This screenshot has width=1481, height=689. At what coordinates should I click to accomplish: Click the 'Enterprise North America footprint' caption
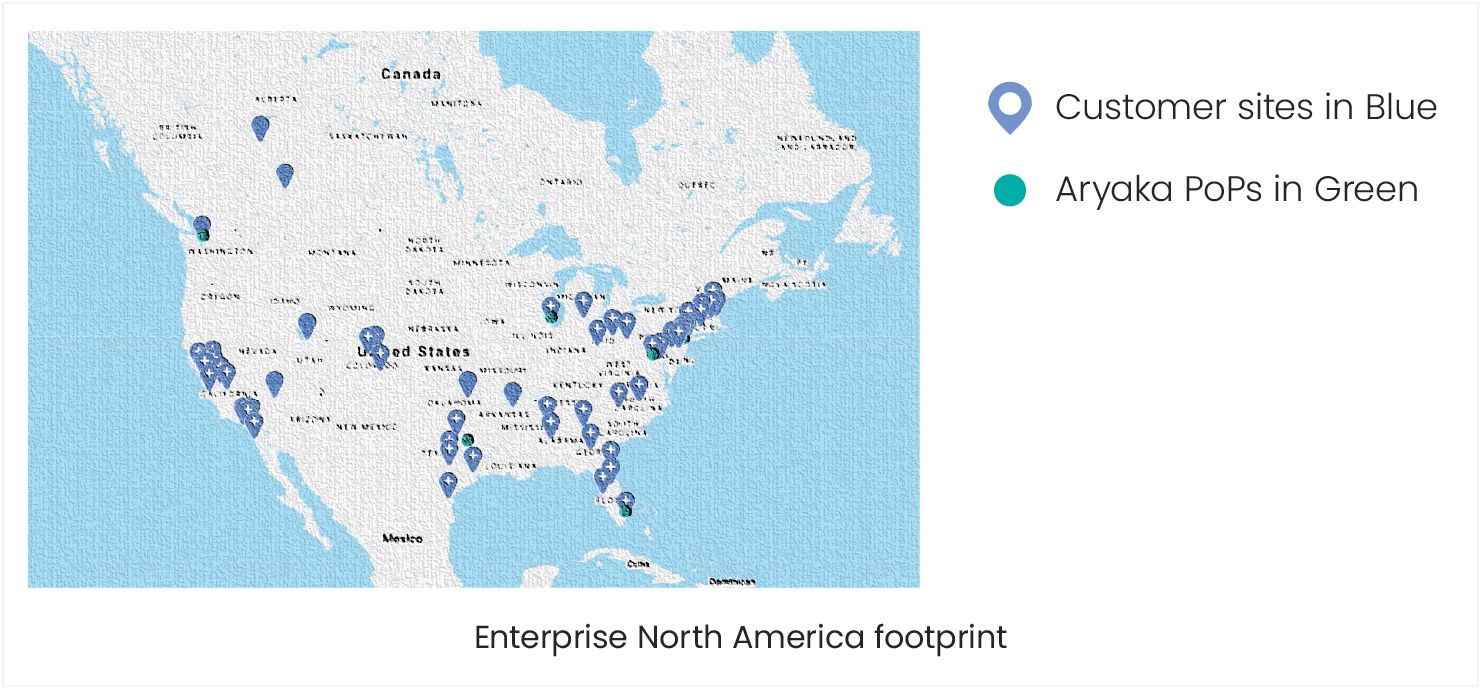tap(740, 637)
